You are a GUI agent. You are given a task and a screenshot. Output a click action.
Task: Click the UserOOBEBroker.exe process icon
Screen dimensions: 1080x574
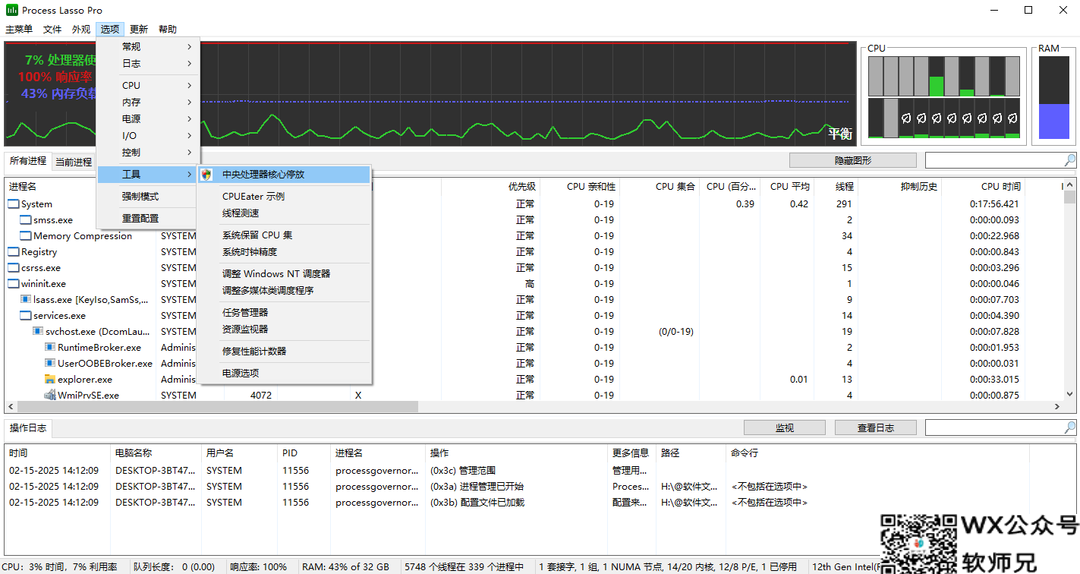click(50, 363)
